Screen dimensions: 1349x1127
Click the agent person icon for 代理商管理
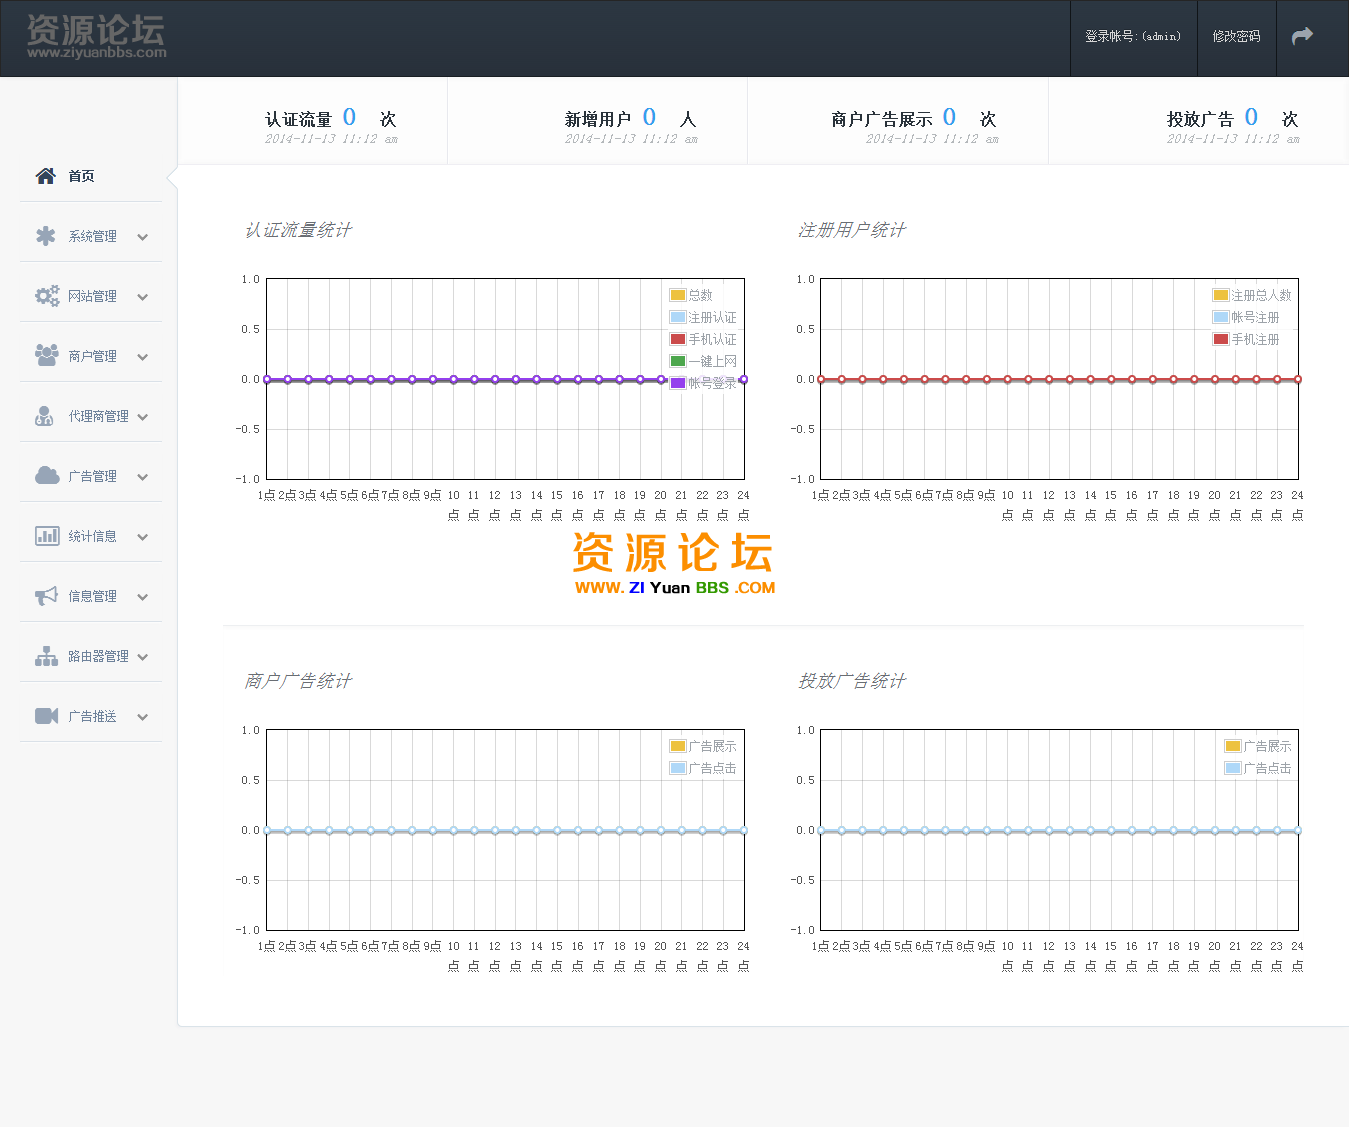[x=44, y=416]
